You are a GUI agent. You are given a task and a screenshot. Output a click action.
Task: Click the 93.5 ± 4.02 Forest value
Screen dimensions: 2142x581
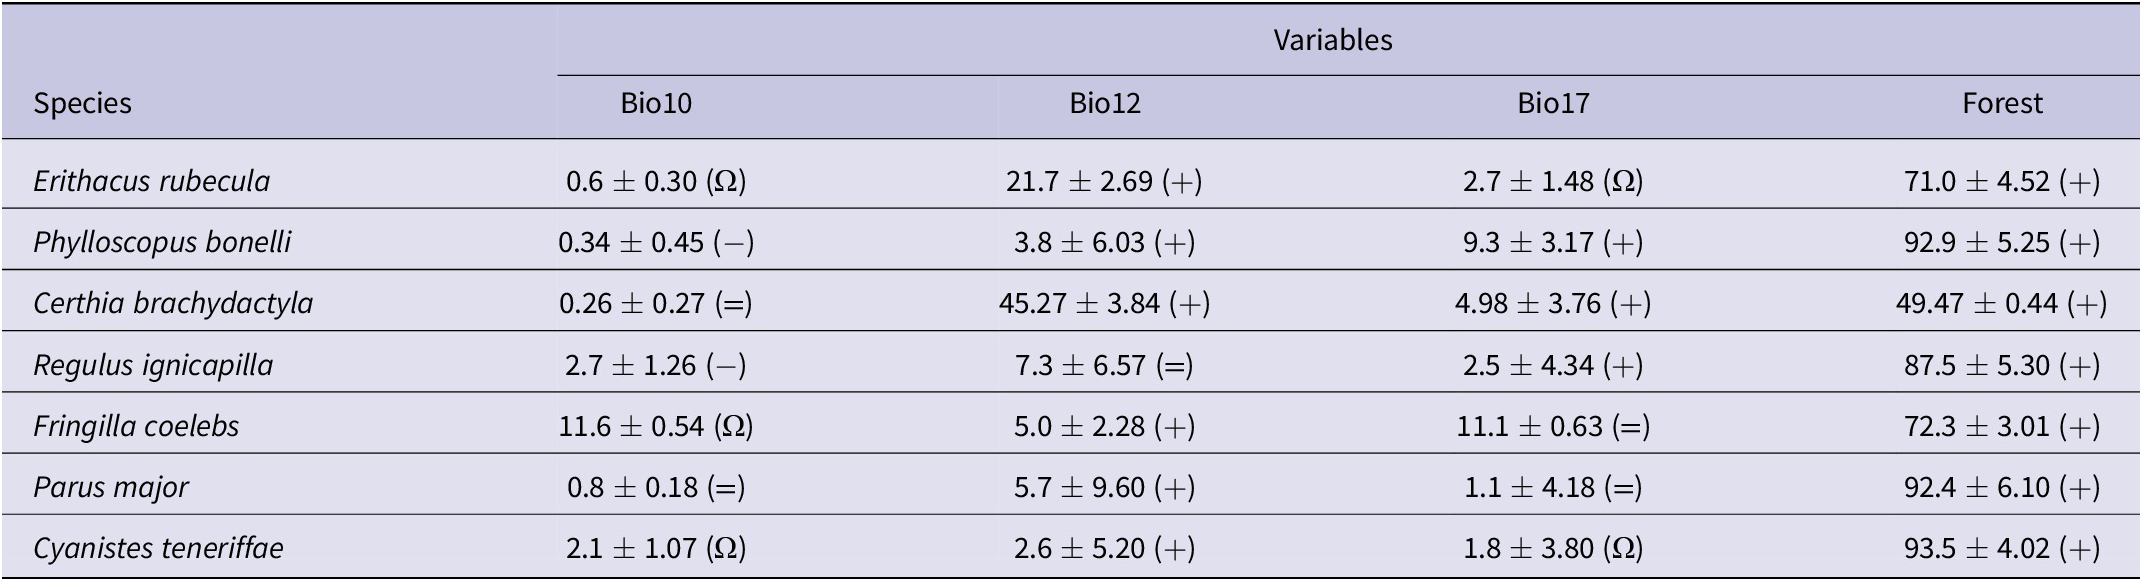[2002, 548]
